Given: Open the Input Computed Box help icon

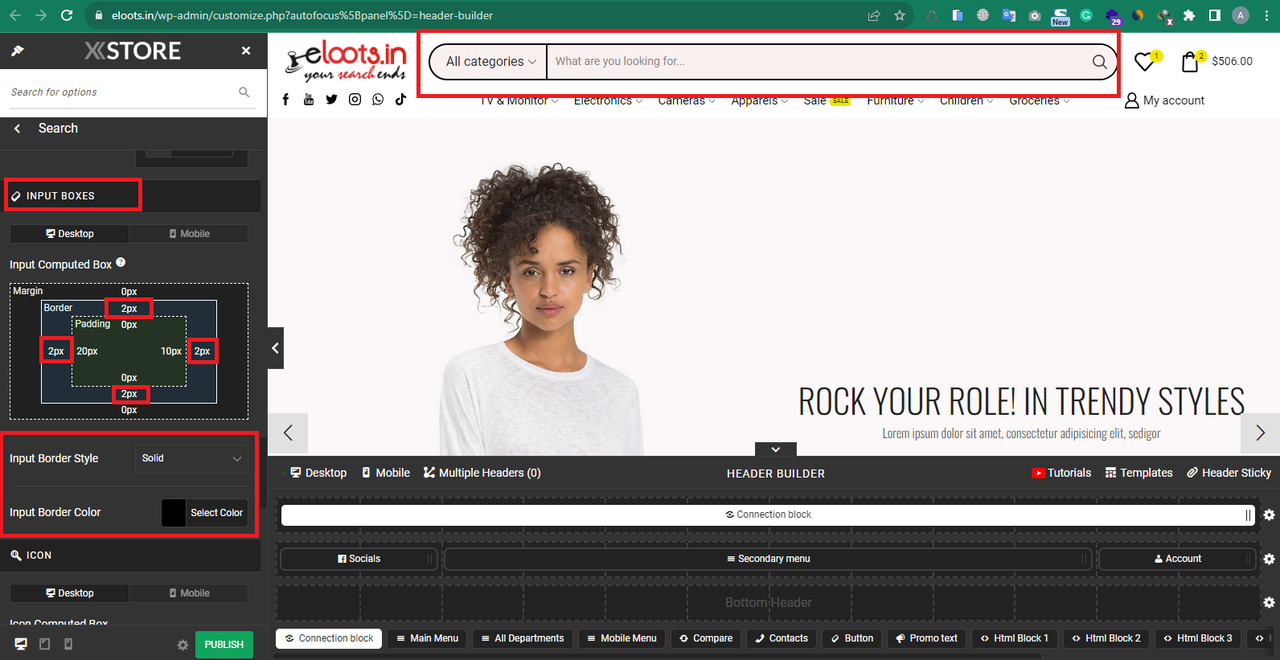Looking at the screenshot, I should click(121, 263).
